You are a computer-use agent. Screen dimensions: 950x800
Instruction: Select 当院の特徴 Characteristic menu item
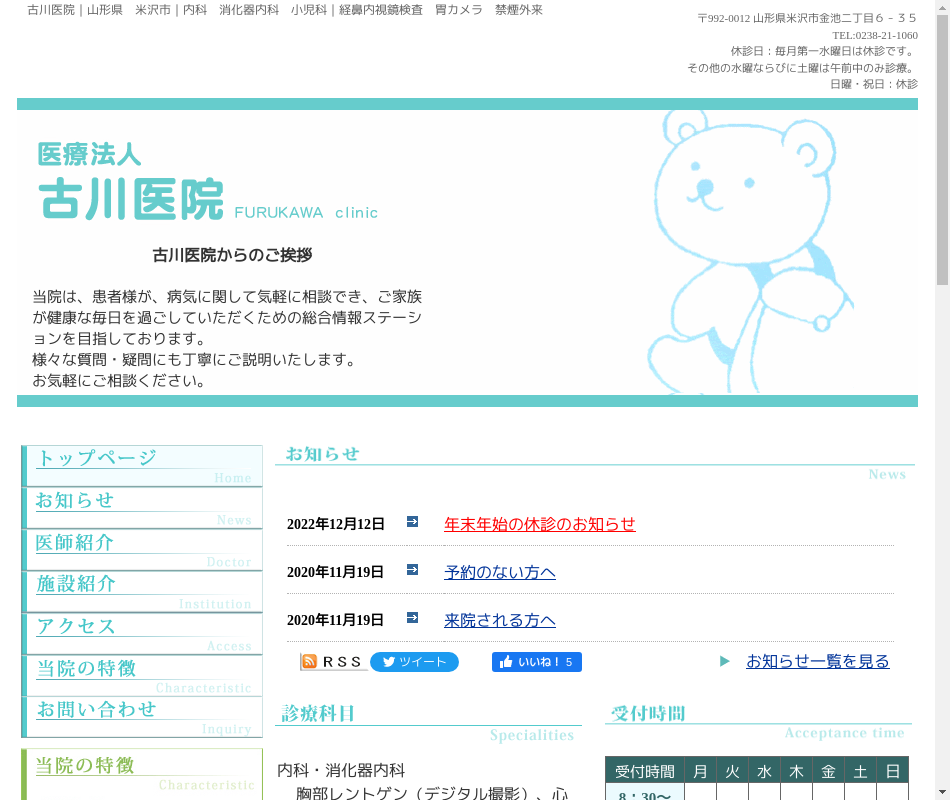(143, 676)
